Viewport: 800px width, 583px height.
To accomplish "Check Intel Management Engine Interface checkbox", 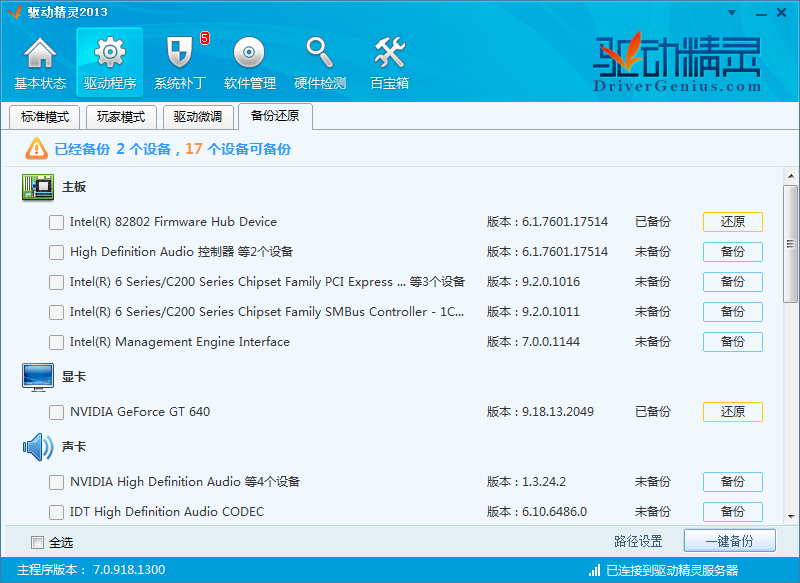I will pyautogui.click(x=56, y=342).
